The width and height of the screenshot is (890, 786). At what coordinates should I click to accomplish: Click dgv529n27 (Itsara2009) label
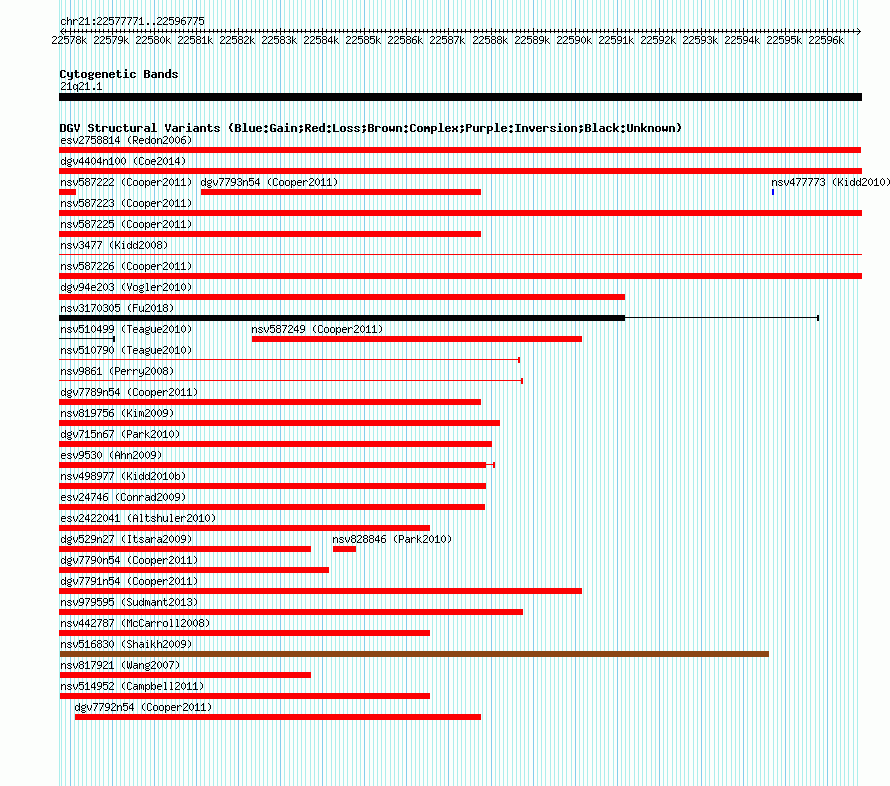point(126,539)
